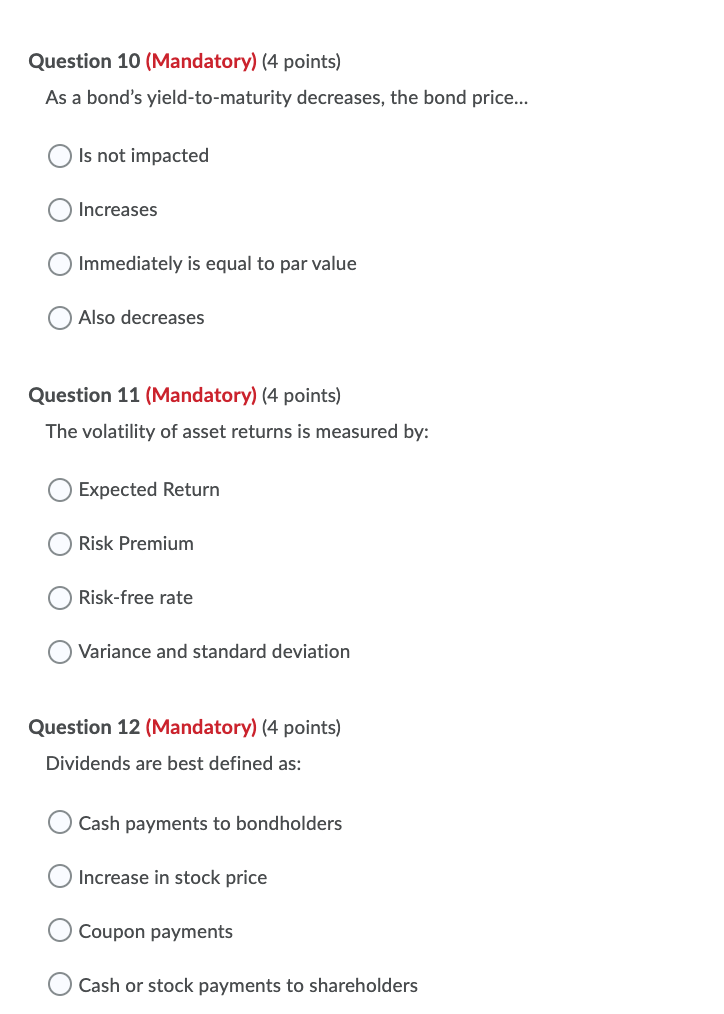The image size is (724, 1014).
Task: Click the Question 10 heading
Action: [86, 61]
